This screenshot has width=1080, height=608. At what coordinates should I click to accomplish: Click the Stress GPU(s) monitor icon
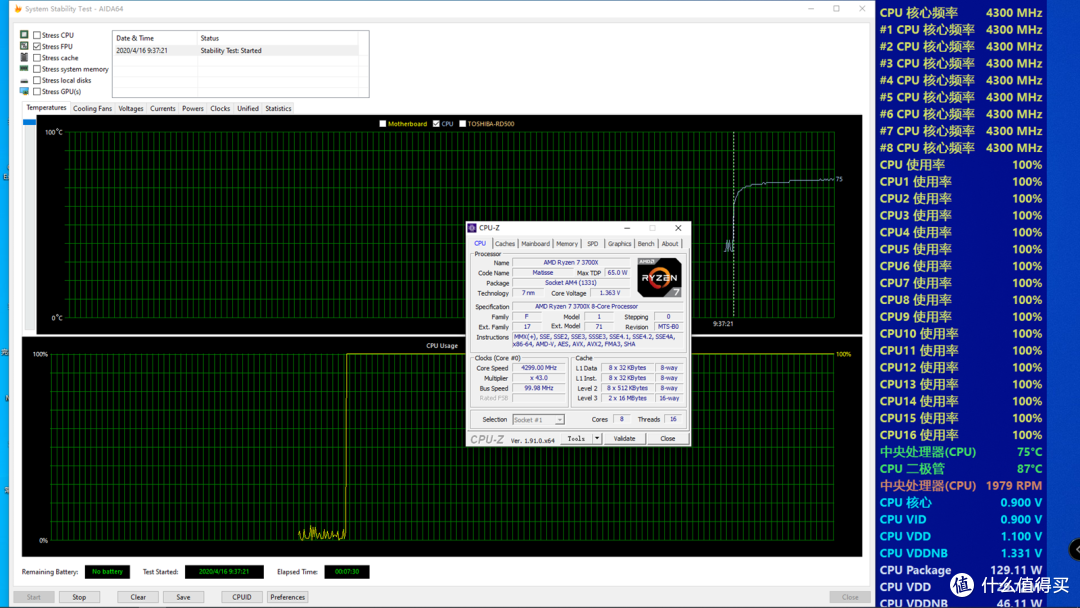(x=24, y=91)
